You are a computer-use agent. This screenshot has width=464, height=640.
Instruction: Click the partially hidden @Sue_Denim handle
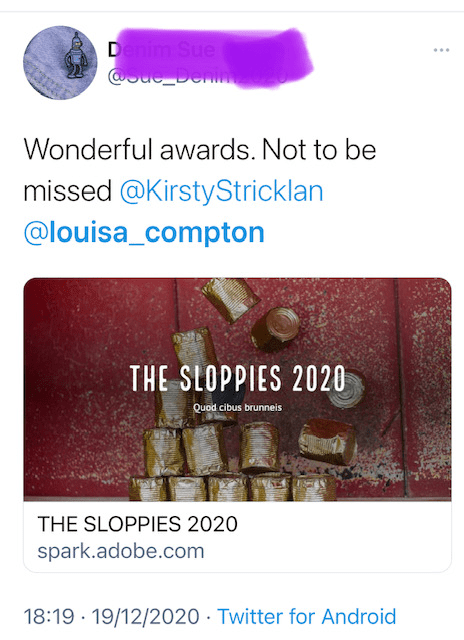[x=198, y=76]
